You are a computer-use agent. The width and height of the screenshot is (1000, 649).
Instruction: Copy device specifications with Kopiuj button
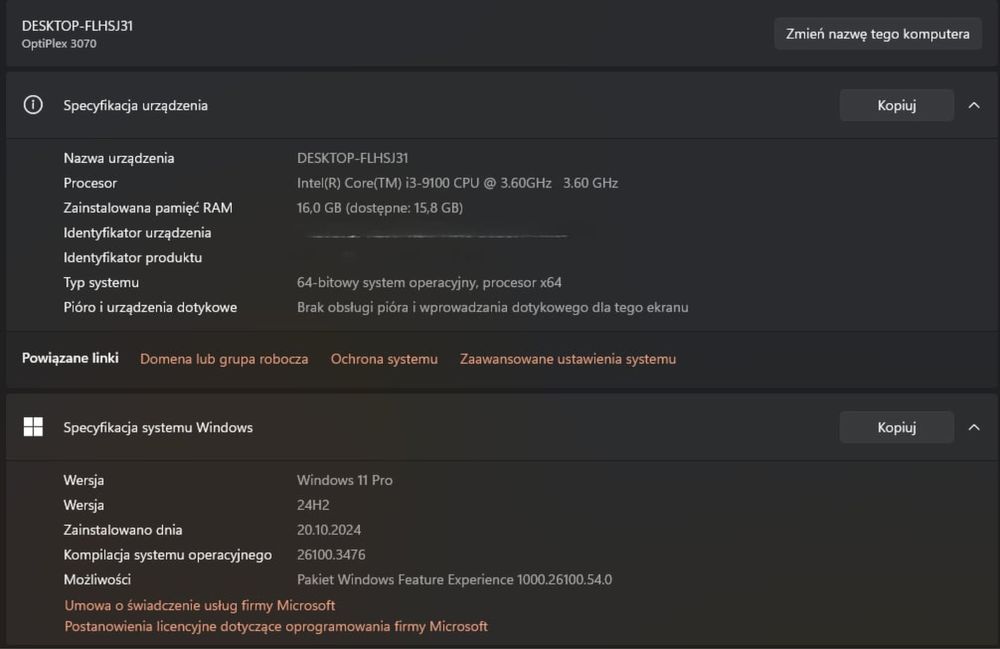896,105
